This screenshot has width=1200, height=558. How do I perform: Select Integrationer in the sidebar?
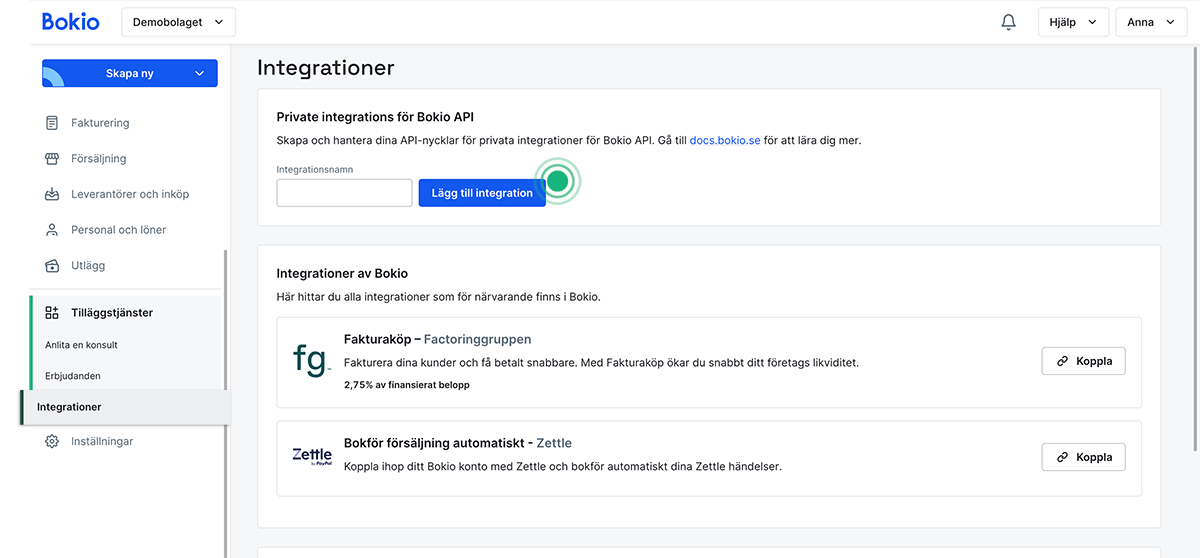click(x=69, y=407)
